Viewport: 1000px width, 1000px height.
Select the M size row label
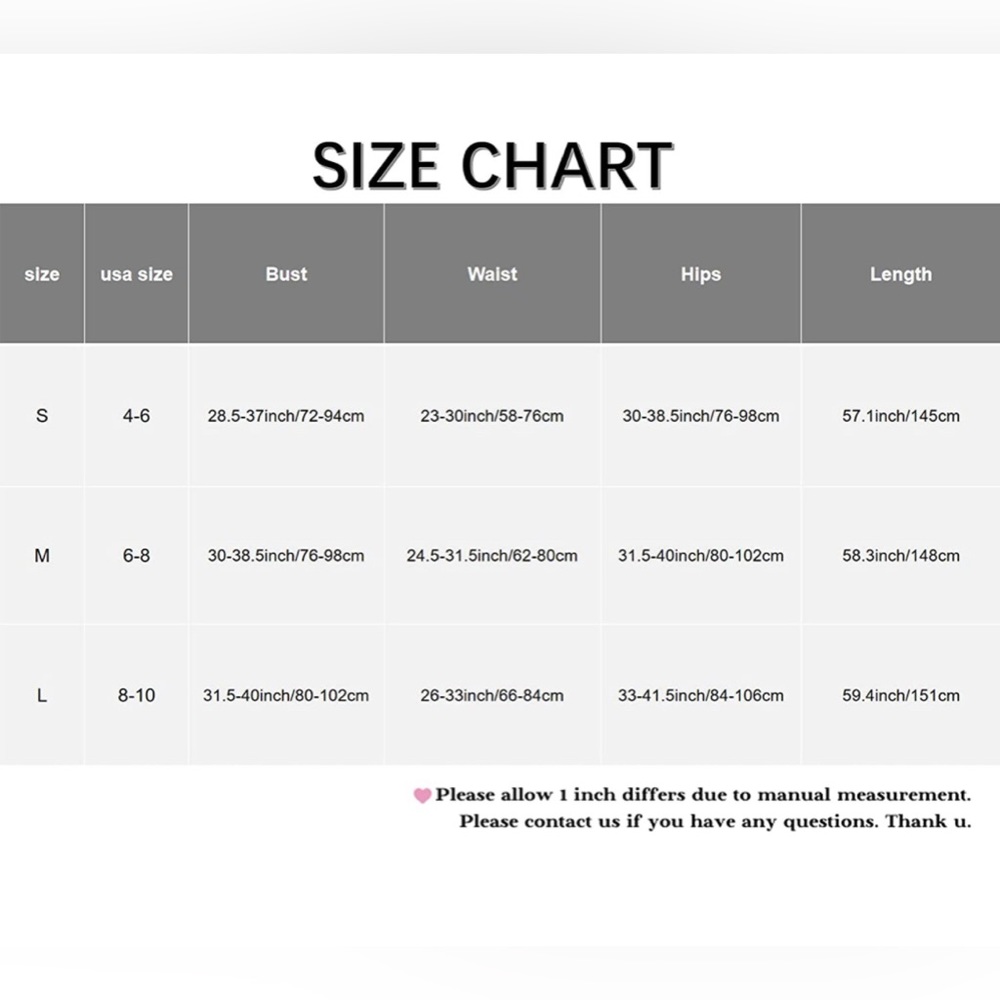42,555
